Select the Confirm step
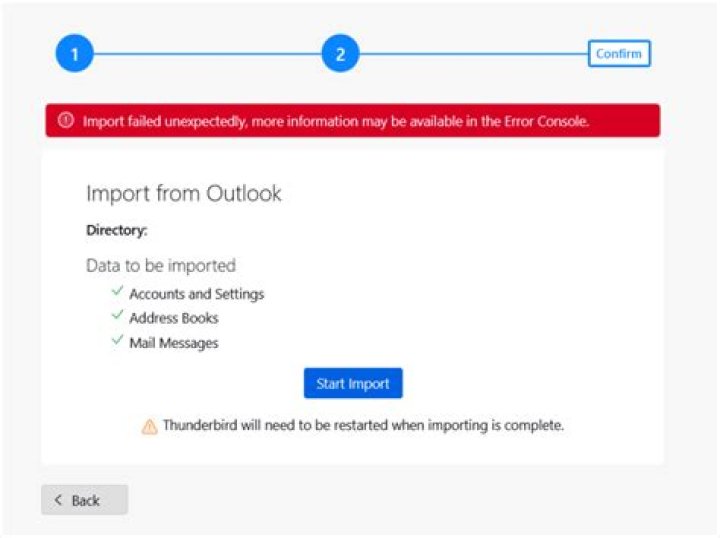720x538 pixels. (x=619, y=54)
